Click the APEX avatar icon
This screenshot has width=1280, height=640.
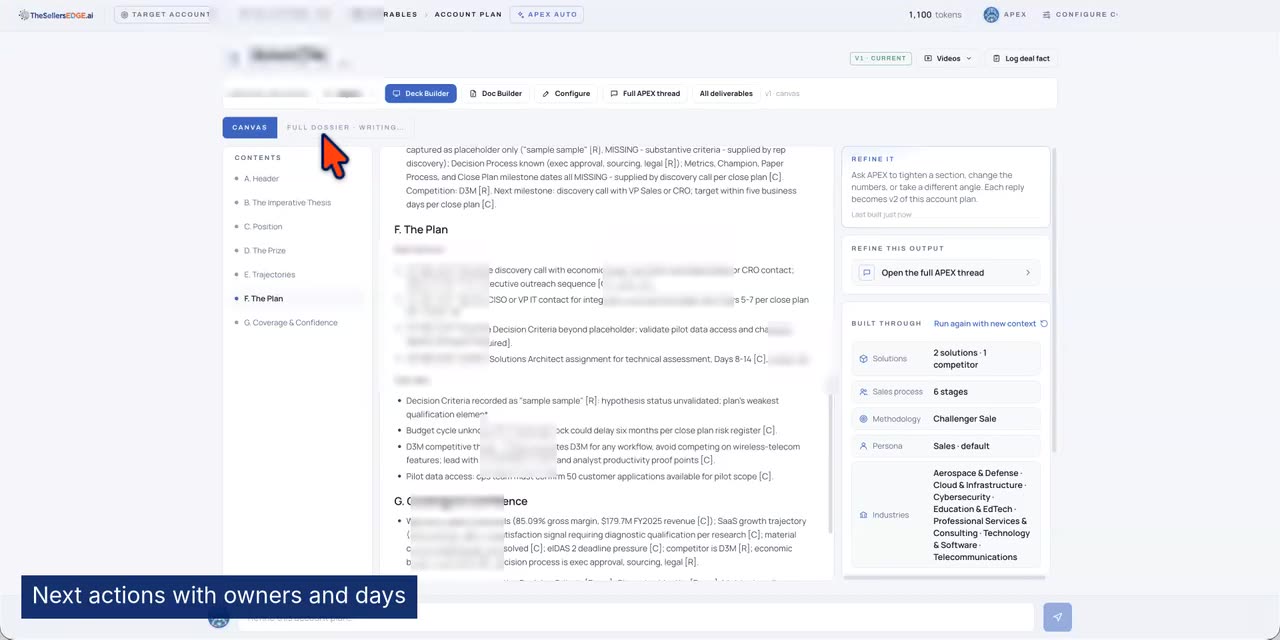(991, 15)
